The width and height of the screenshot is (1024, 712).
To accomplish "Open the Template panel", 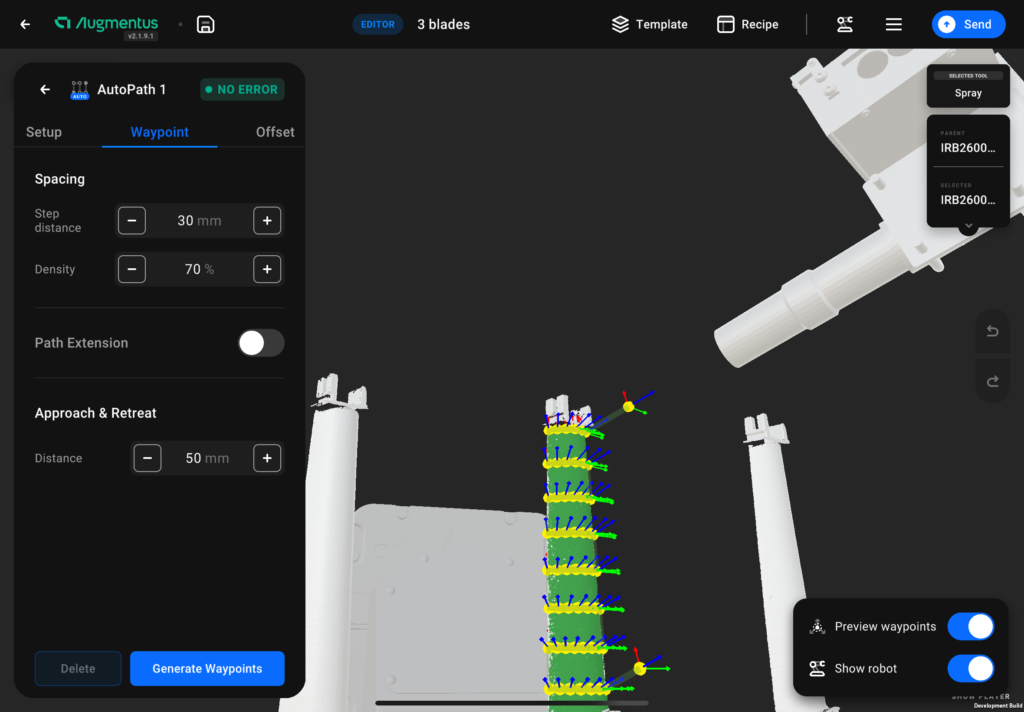I will click(649, 24).
